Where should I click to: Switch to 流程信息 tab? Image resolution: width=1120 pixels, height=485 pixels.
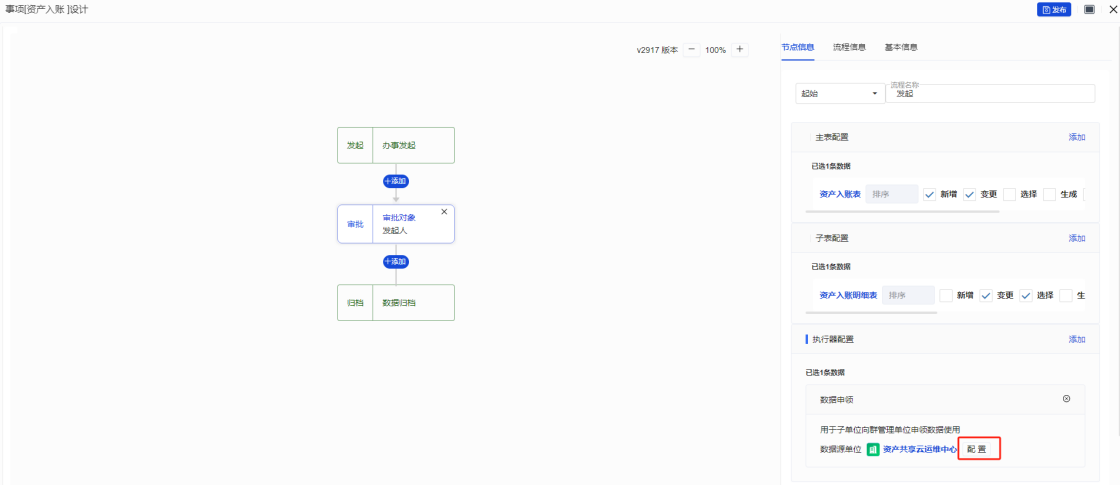(x=849, y=47)
